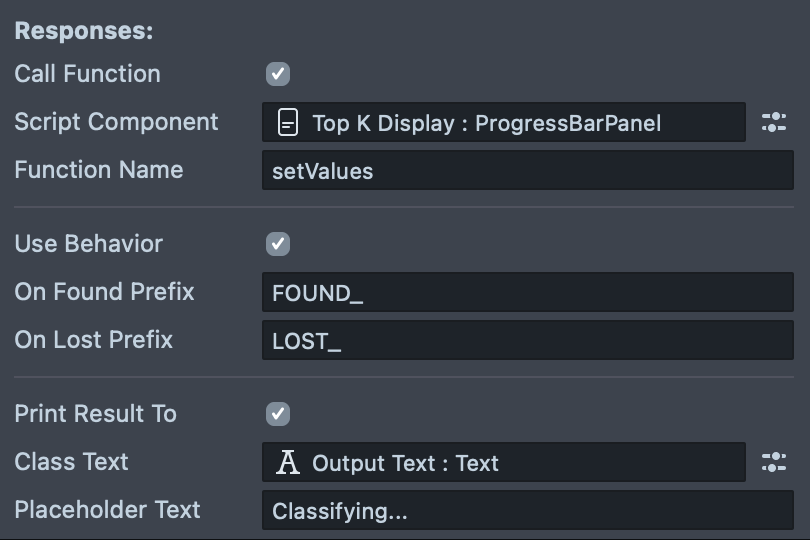810x540 pixels.
Task: Open the picker next to Class Text
Action: click(x=774, y=462)
